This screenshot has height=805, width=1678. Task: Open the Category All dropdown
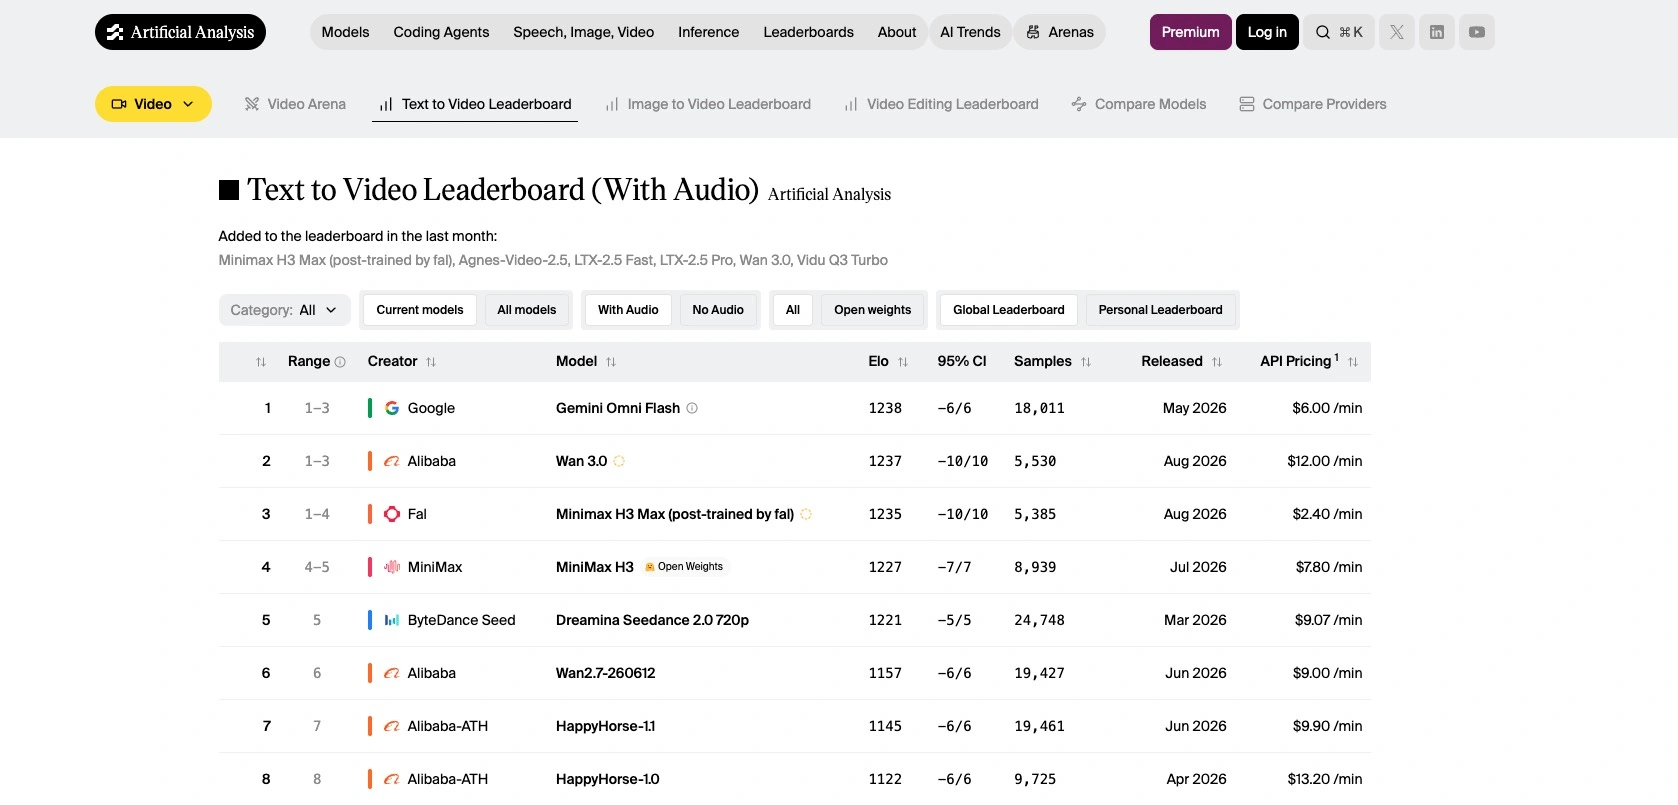(x=285, y=310)
